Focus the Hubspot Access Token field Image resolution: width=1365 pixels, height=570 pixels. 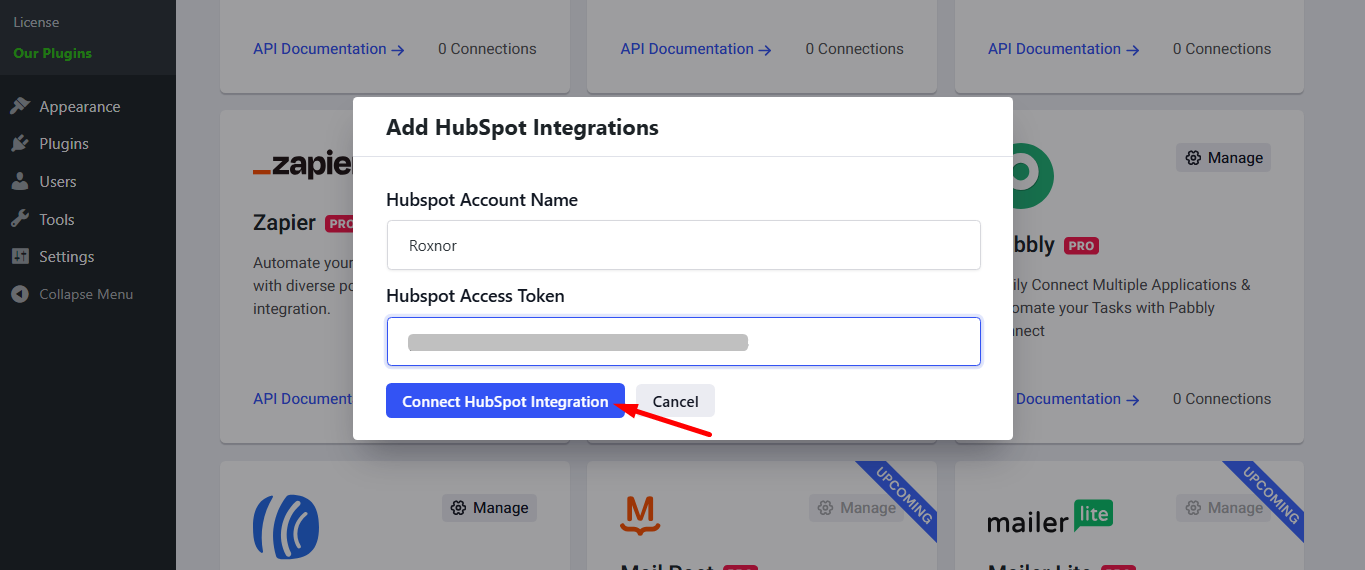click(683, 342)
